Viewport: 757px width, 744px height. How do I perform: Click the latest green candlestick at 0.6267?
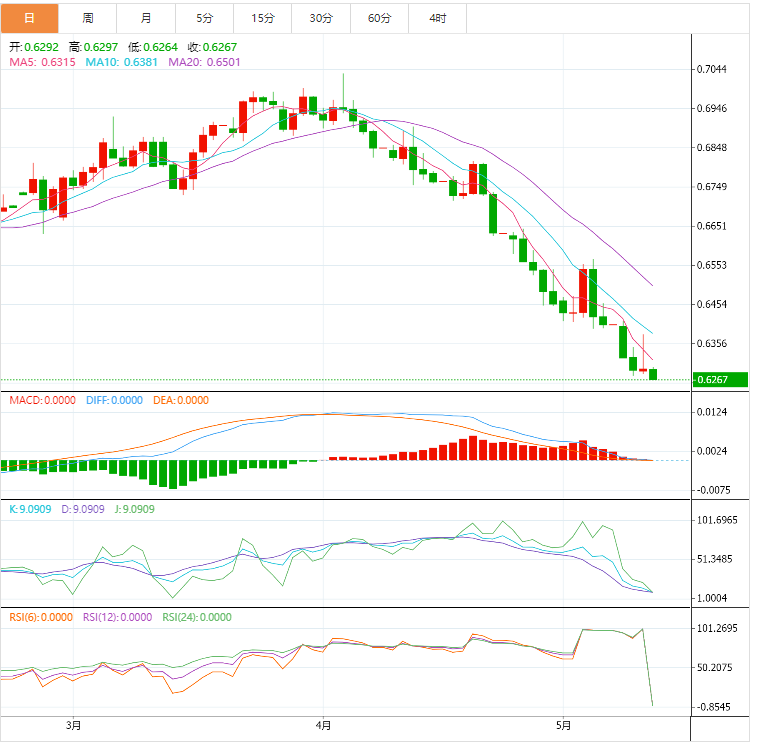tap(653, 374)
